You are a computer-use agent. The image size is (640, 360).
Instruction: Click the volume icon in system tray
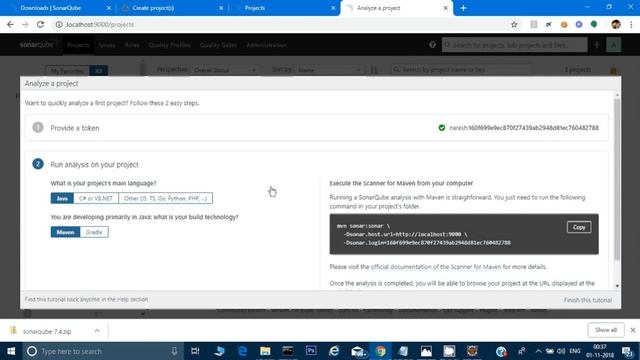click(561, 351)
